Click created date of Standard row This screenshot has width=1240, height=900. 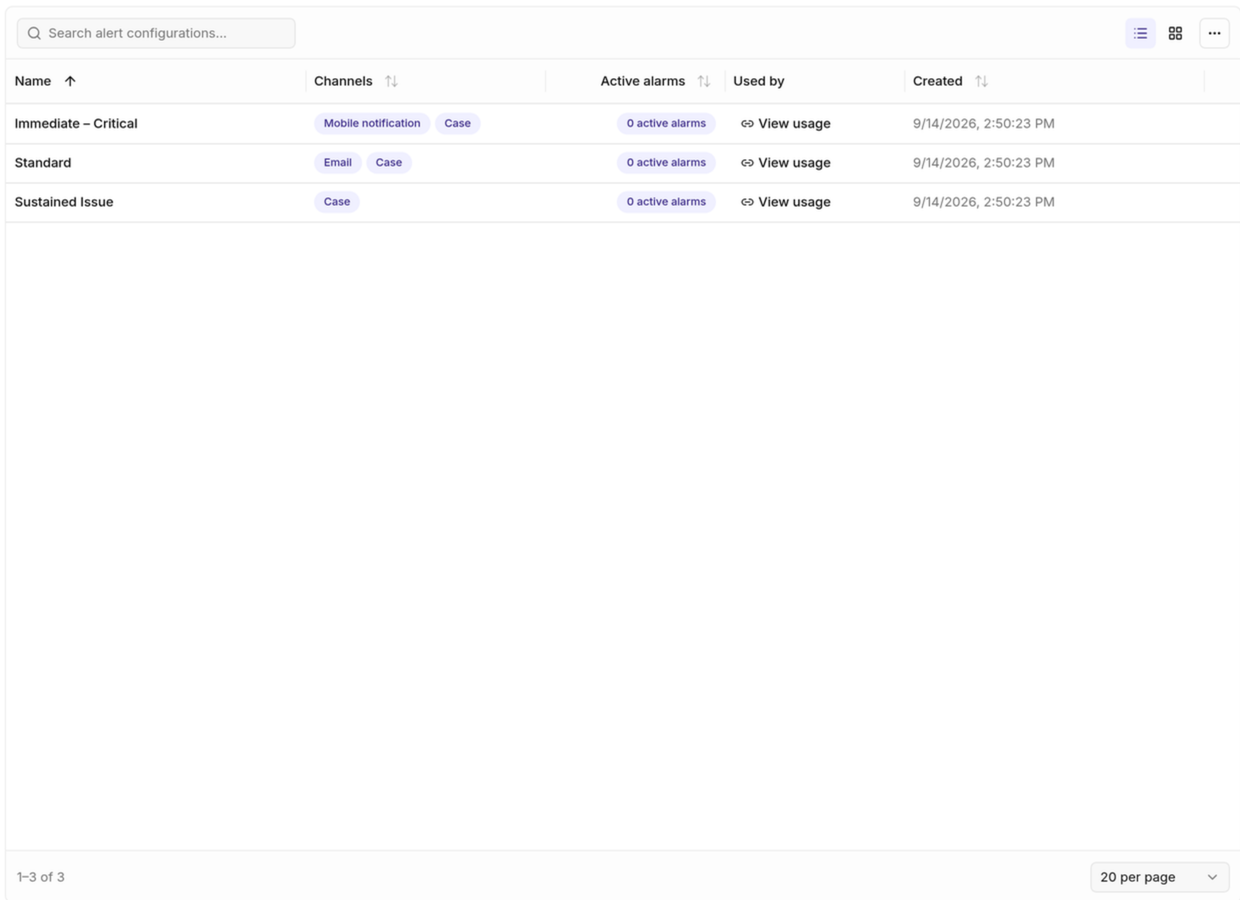[x=984, y=163]
